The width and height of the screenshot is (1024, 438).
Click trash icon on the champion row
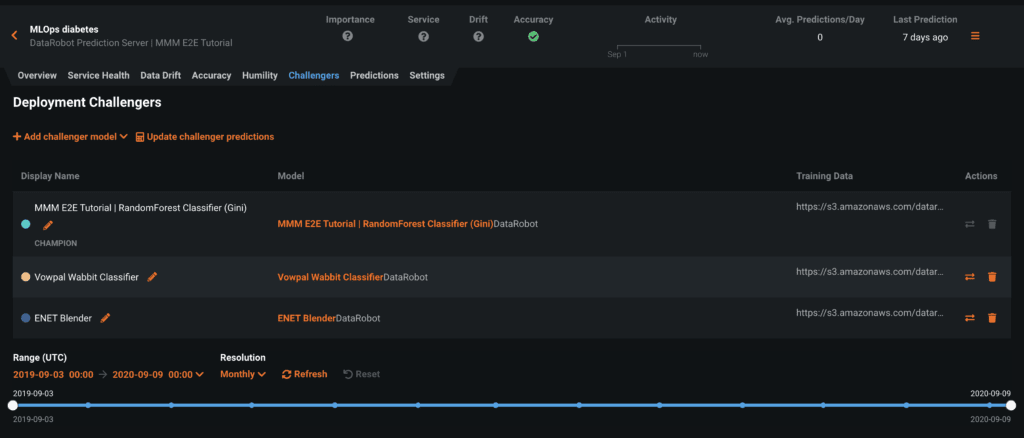point(992,224)
